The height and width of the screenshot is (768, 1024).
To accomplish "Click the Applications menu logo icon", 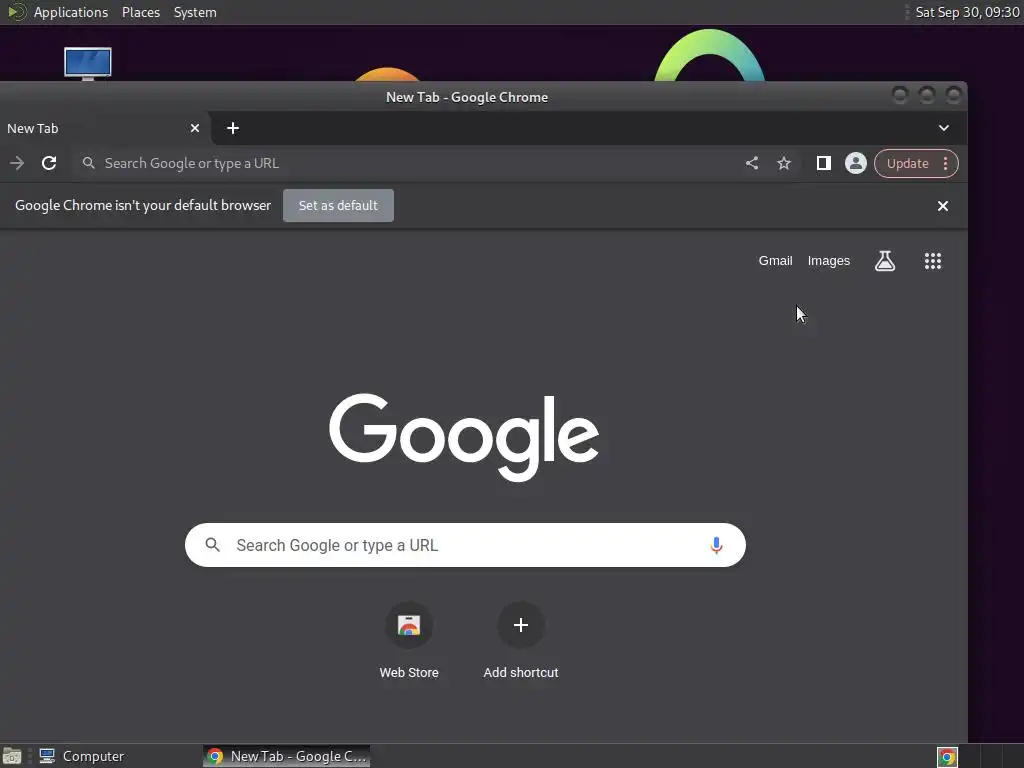I will [16, 12].
